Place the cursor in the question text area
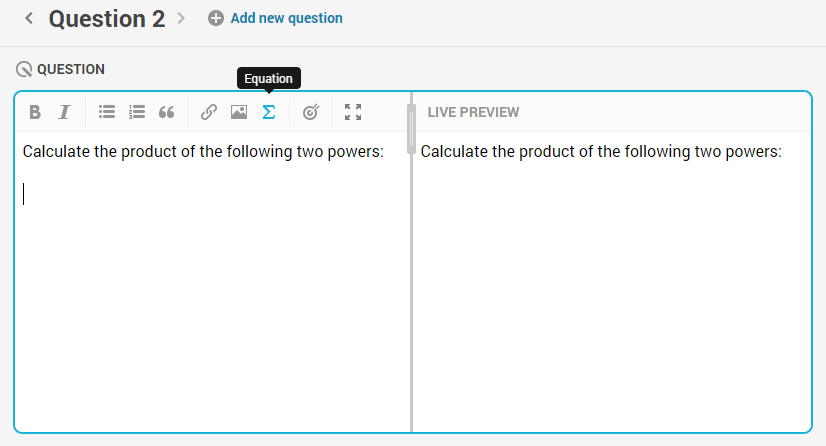826x446 pixels. (212, 282)
